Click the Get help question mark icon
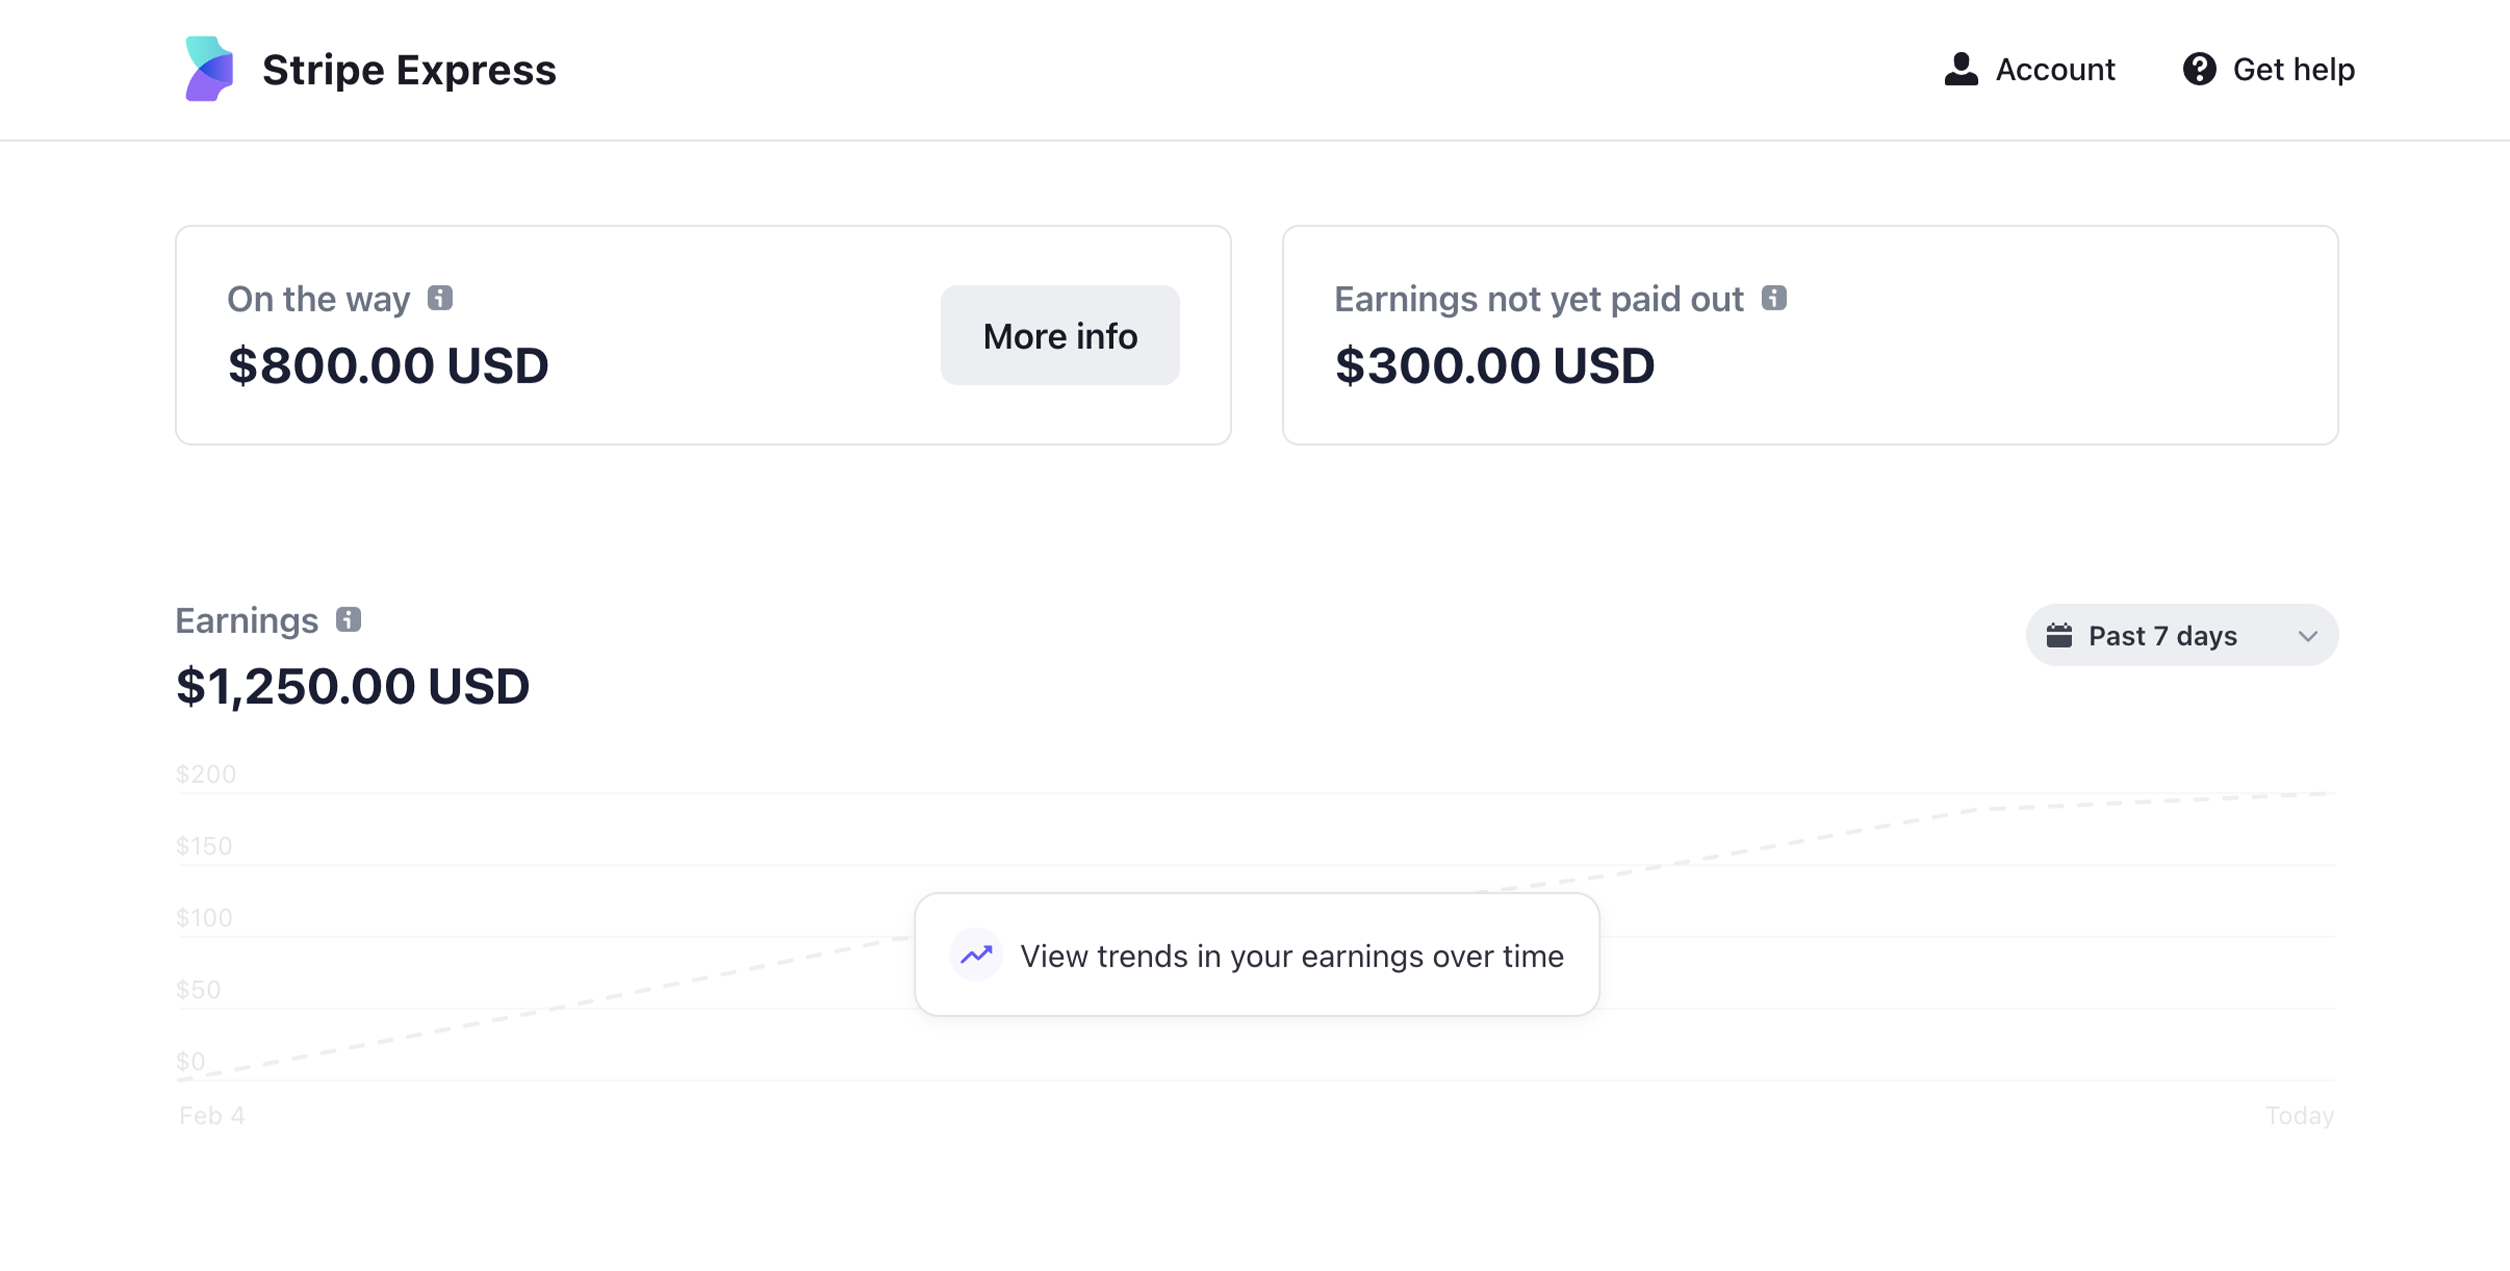2510x1271 pixels. [2198, 68]
